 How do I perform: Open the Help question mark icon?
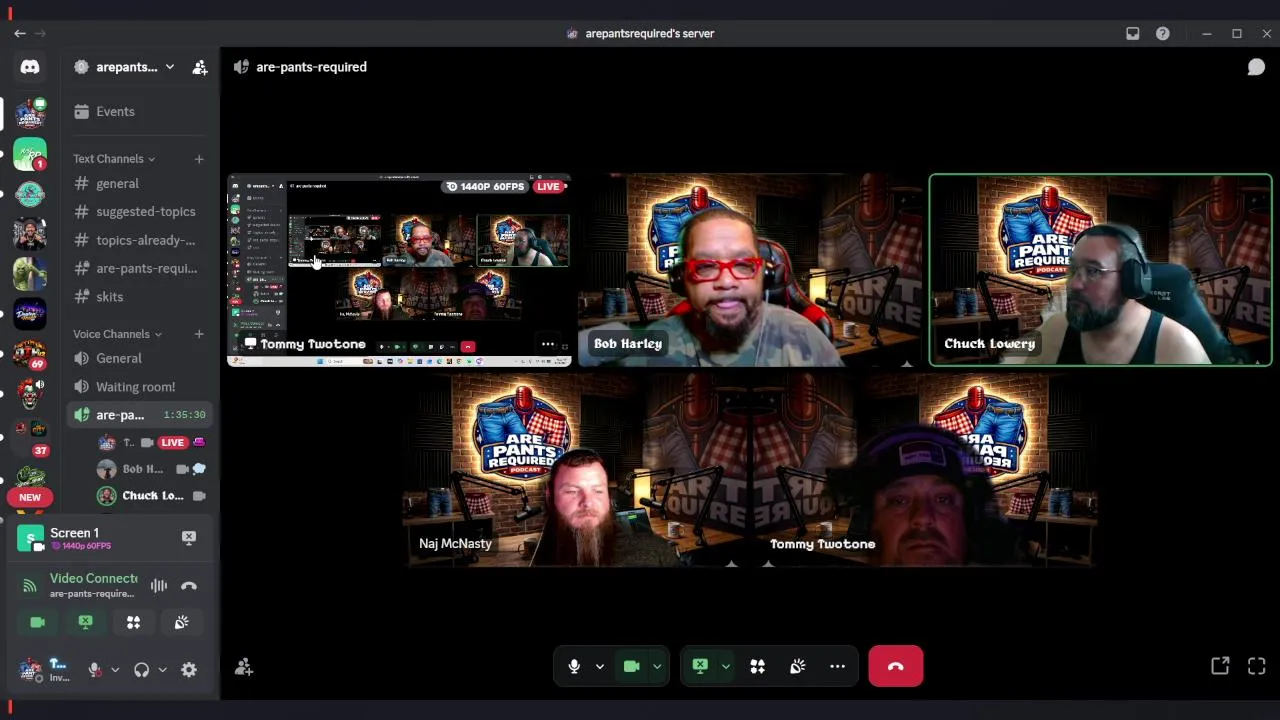click(1163, 33)
